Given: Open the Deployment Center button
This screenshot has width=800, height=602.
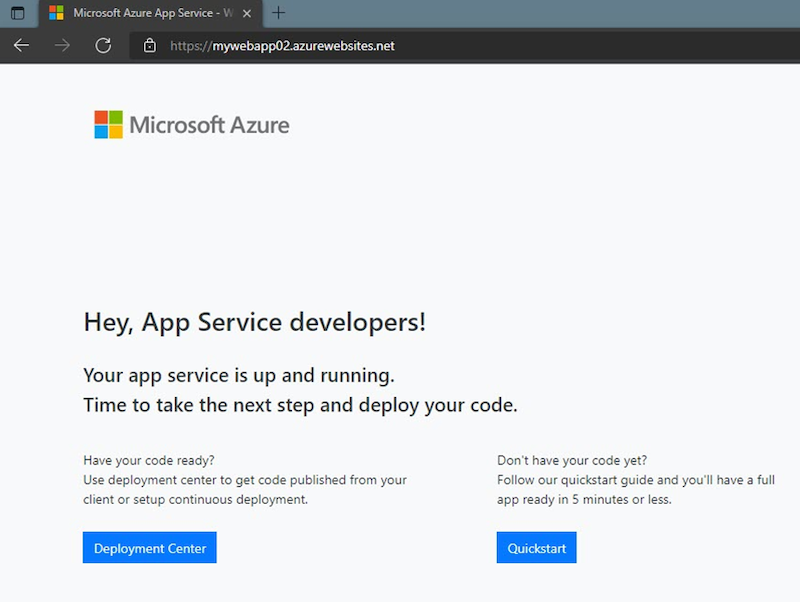Looking at the screenshot, I should [150, 548].
